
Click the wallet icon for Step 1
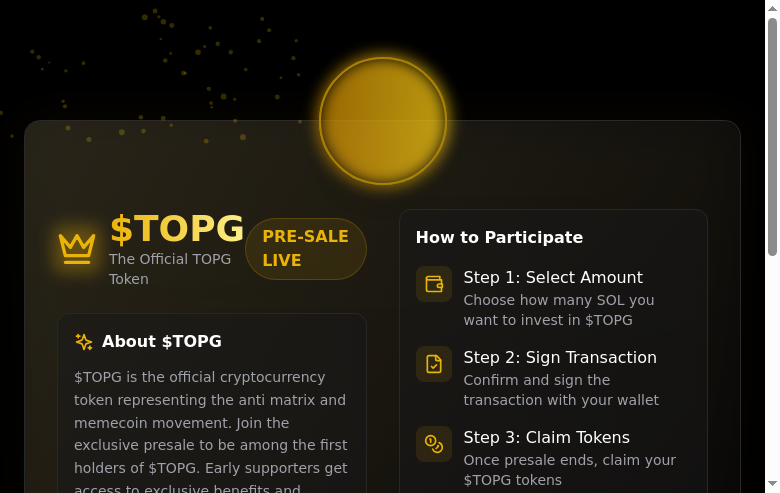pyautogui.click(x=434, y=284)
